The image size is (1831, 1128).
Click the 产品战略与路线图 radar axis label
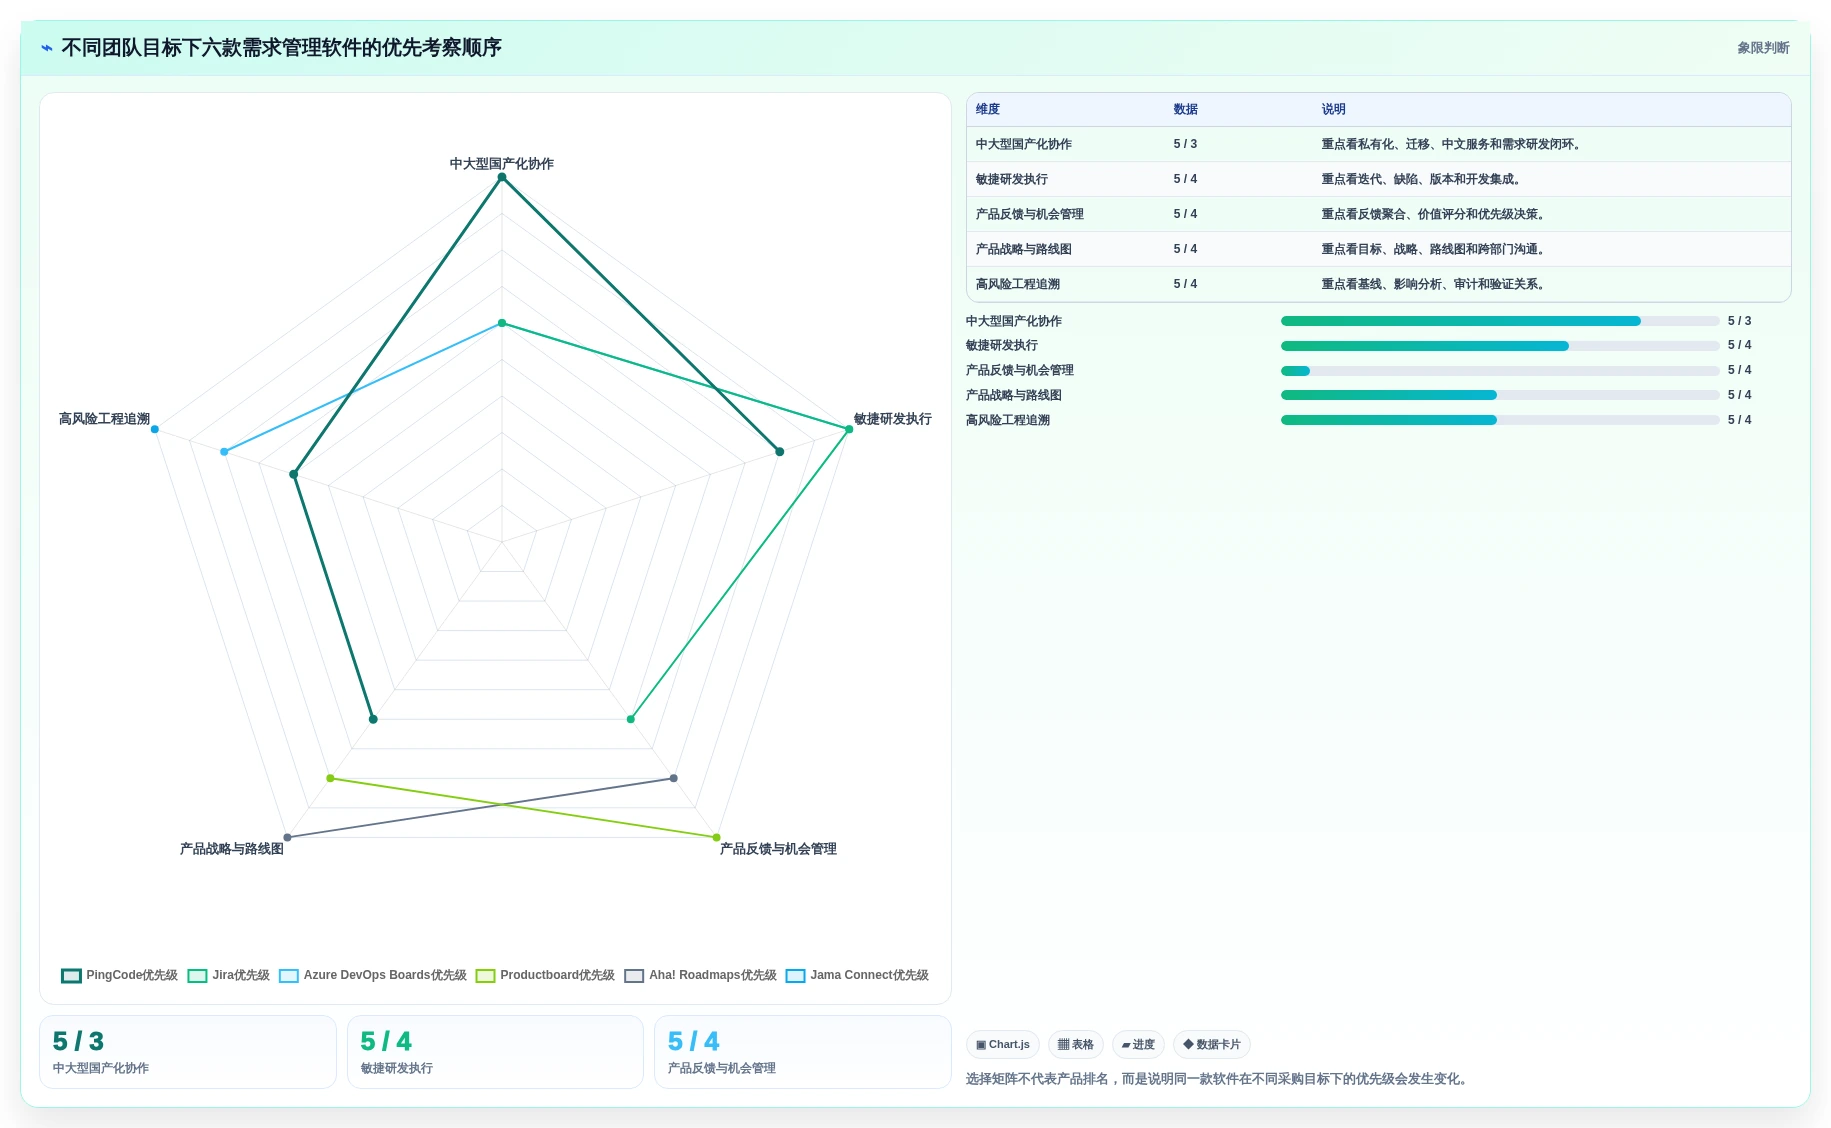point(232,849)
